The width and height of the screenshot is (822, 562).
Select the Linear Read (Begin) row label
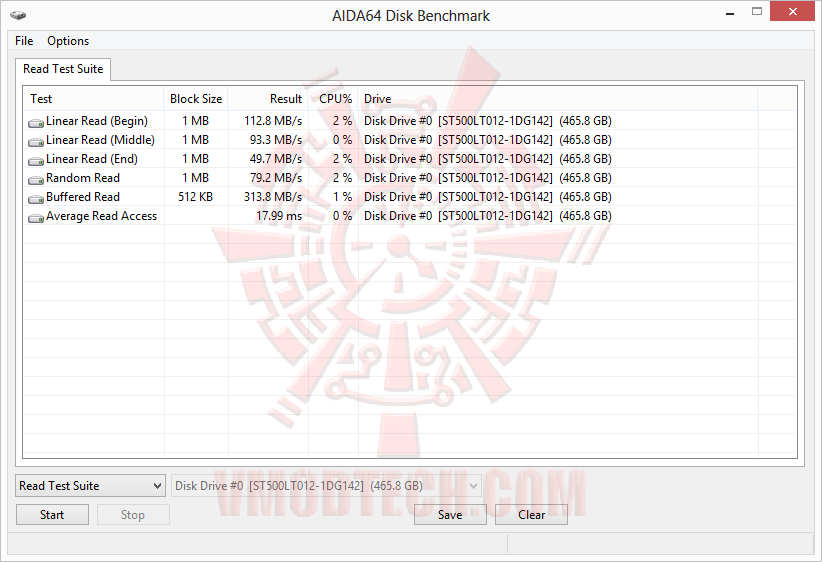point(97,121)
